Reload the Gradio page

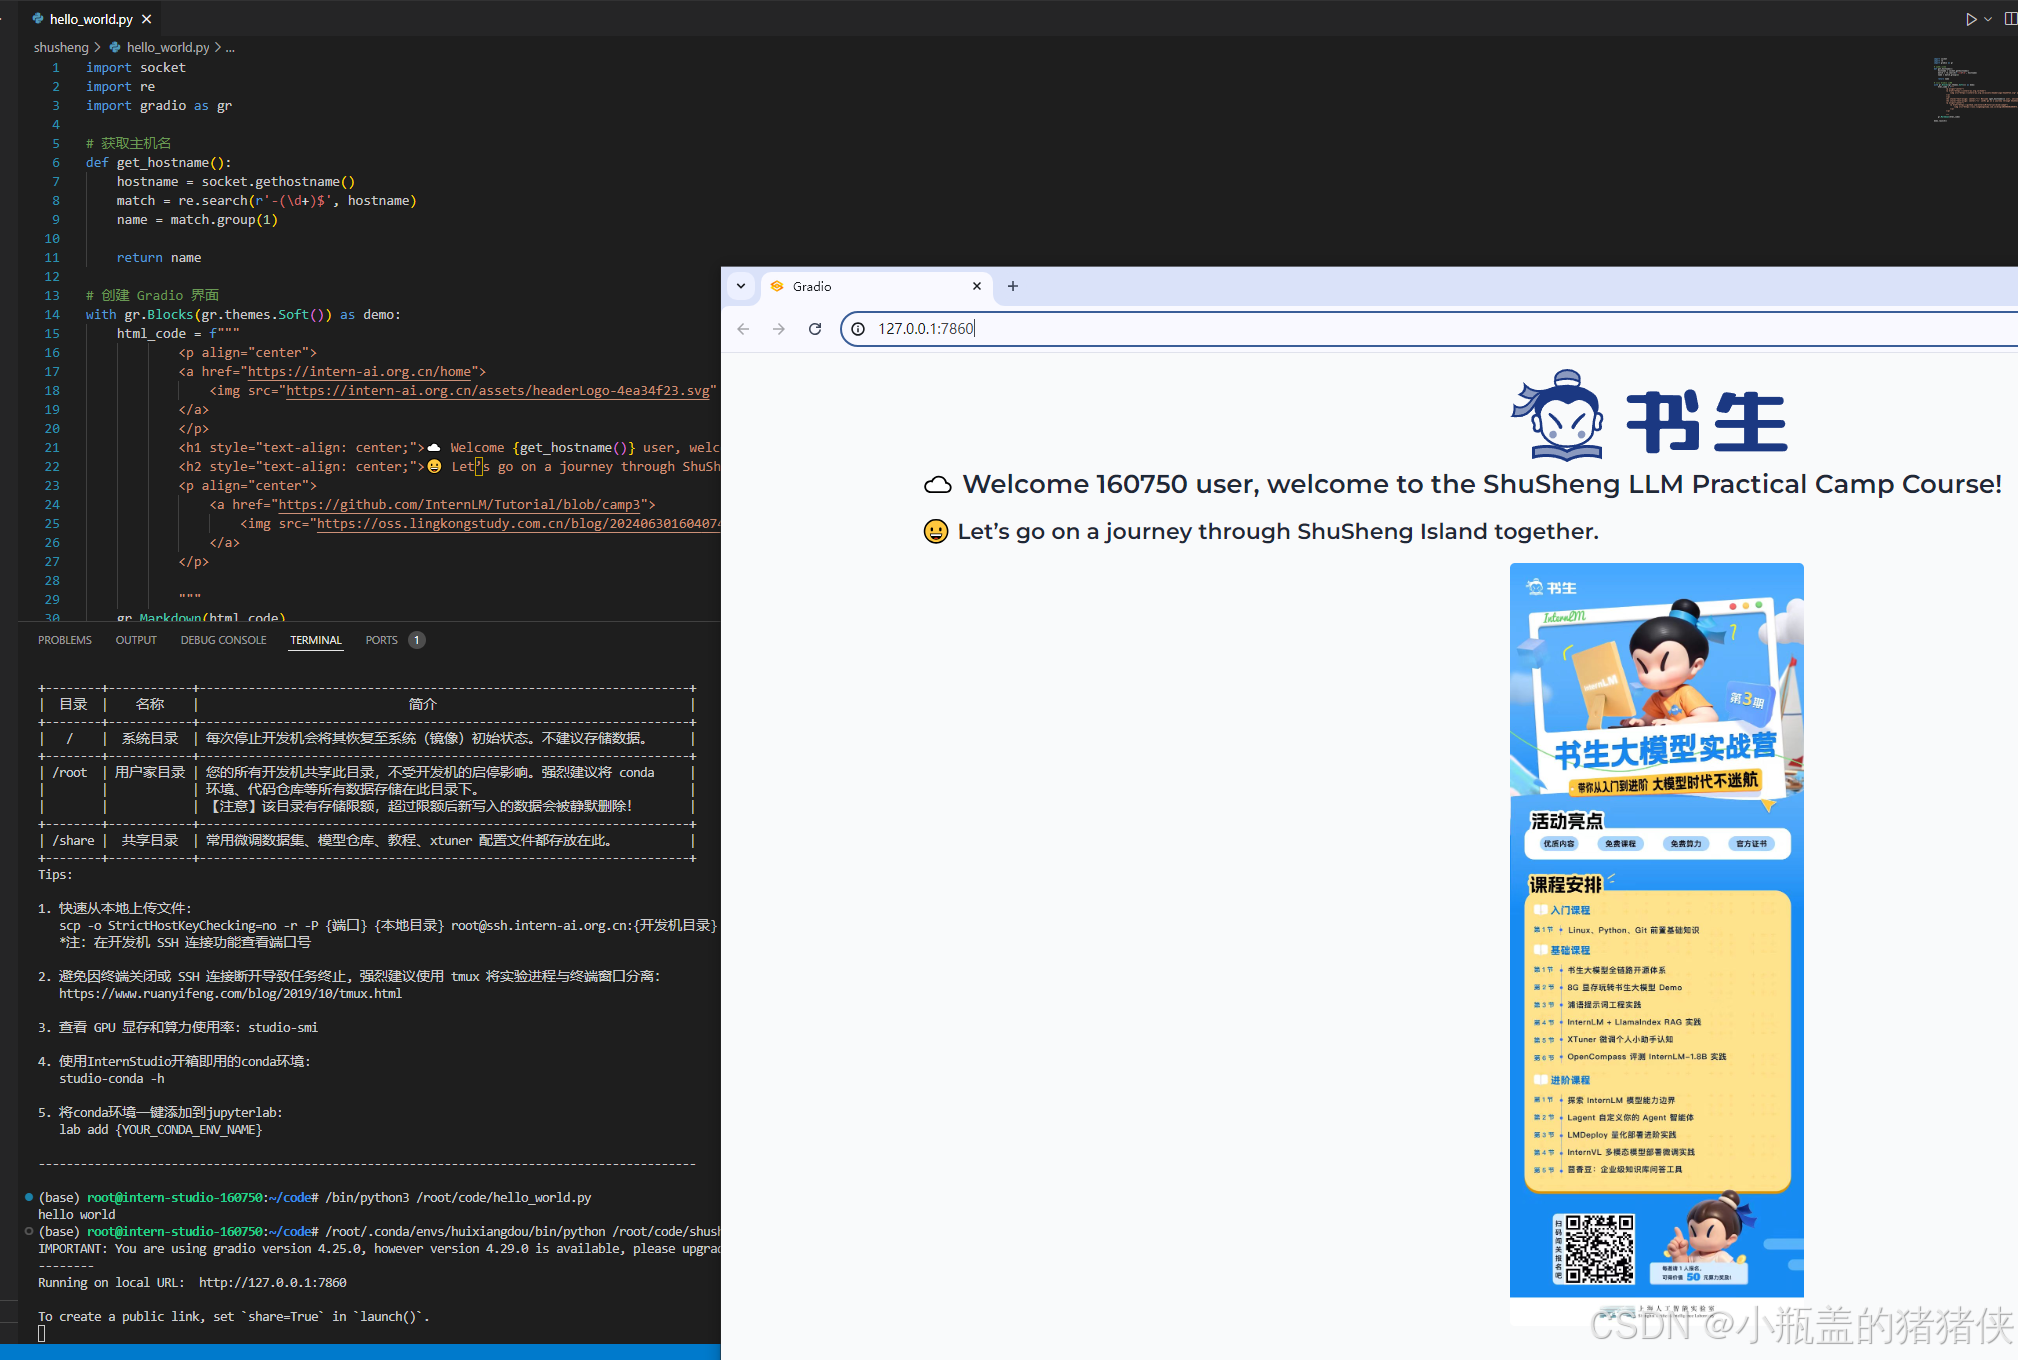815,329
